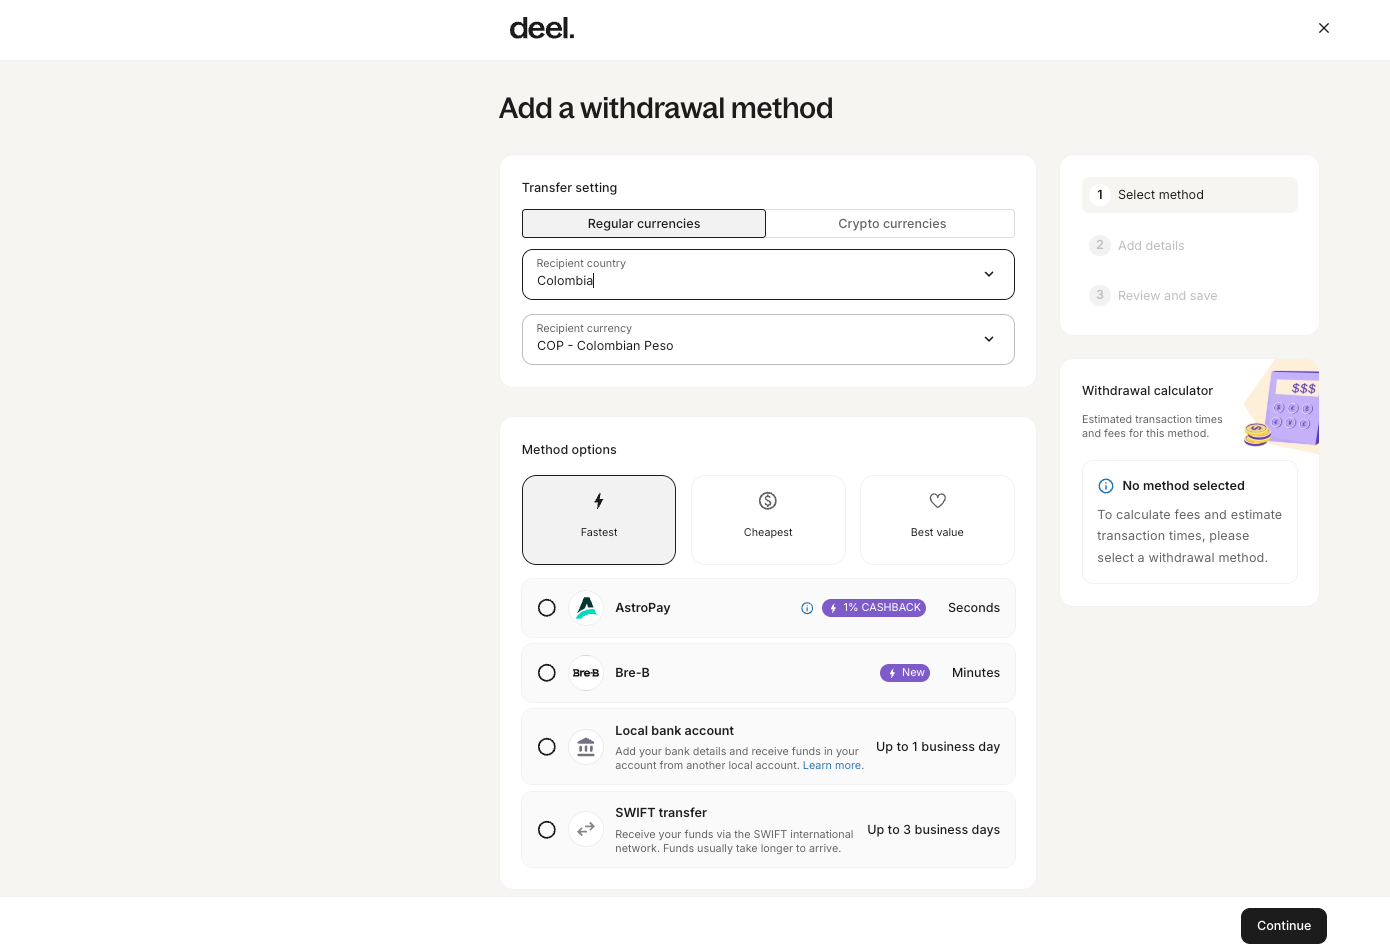Viewport: 1390px width, 948px height.
Task: Select the AstroPay radio button
Action: pos(547,608)
